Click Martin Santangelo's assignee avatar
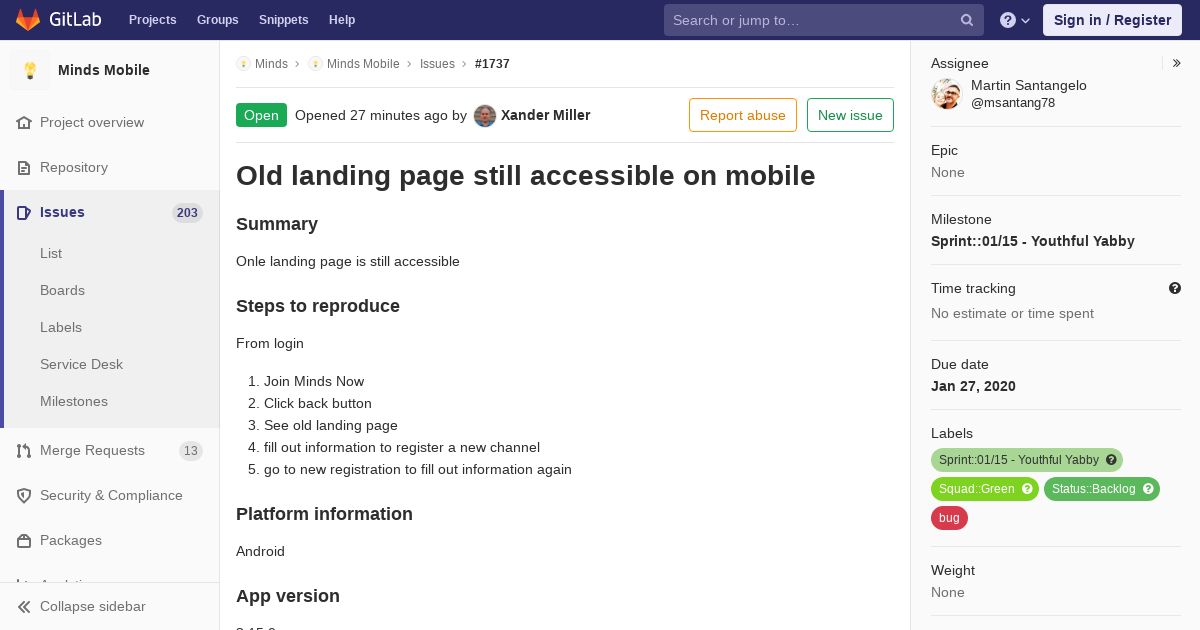The image size is (1200, 630). click(946, 94)
